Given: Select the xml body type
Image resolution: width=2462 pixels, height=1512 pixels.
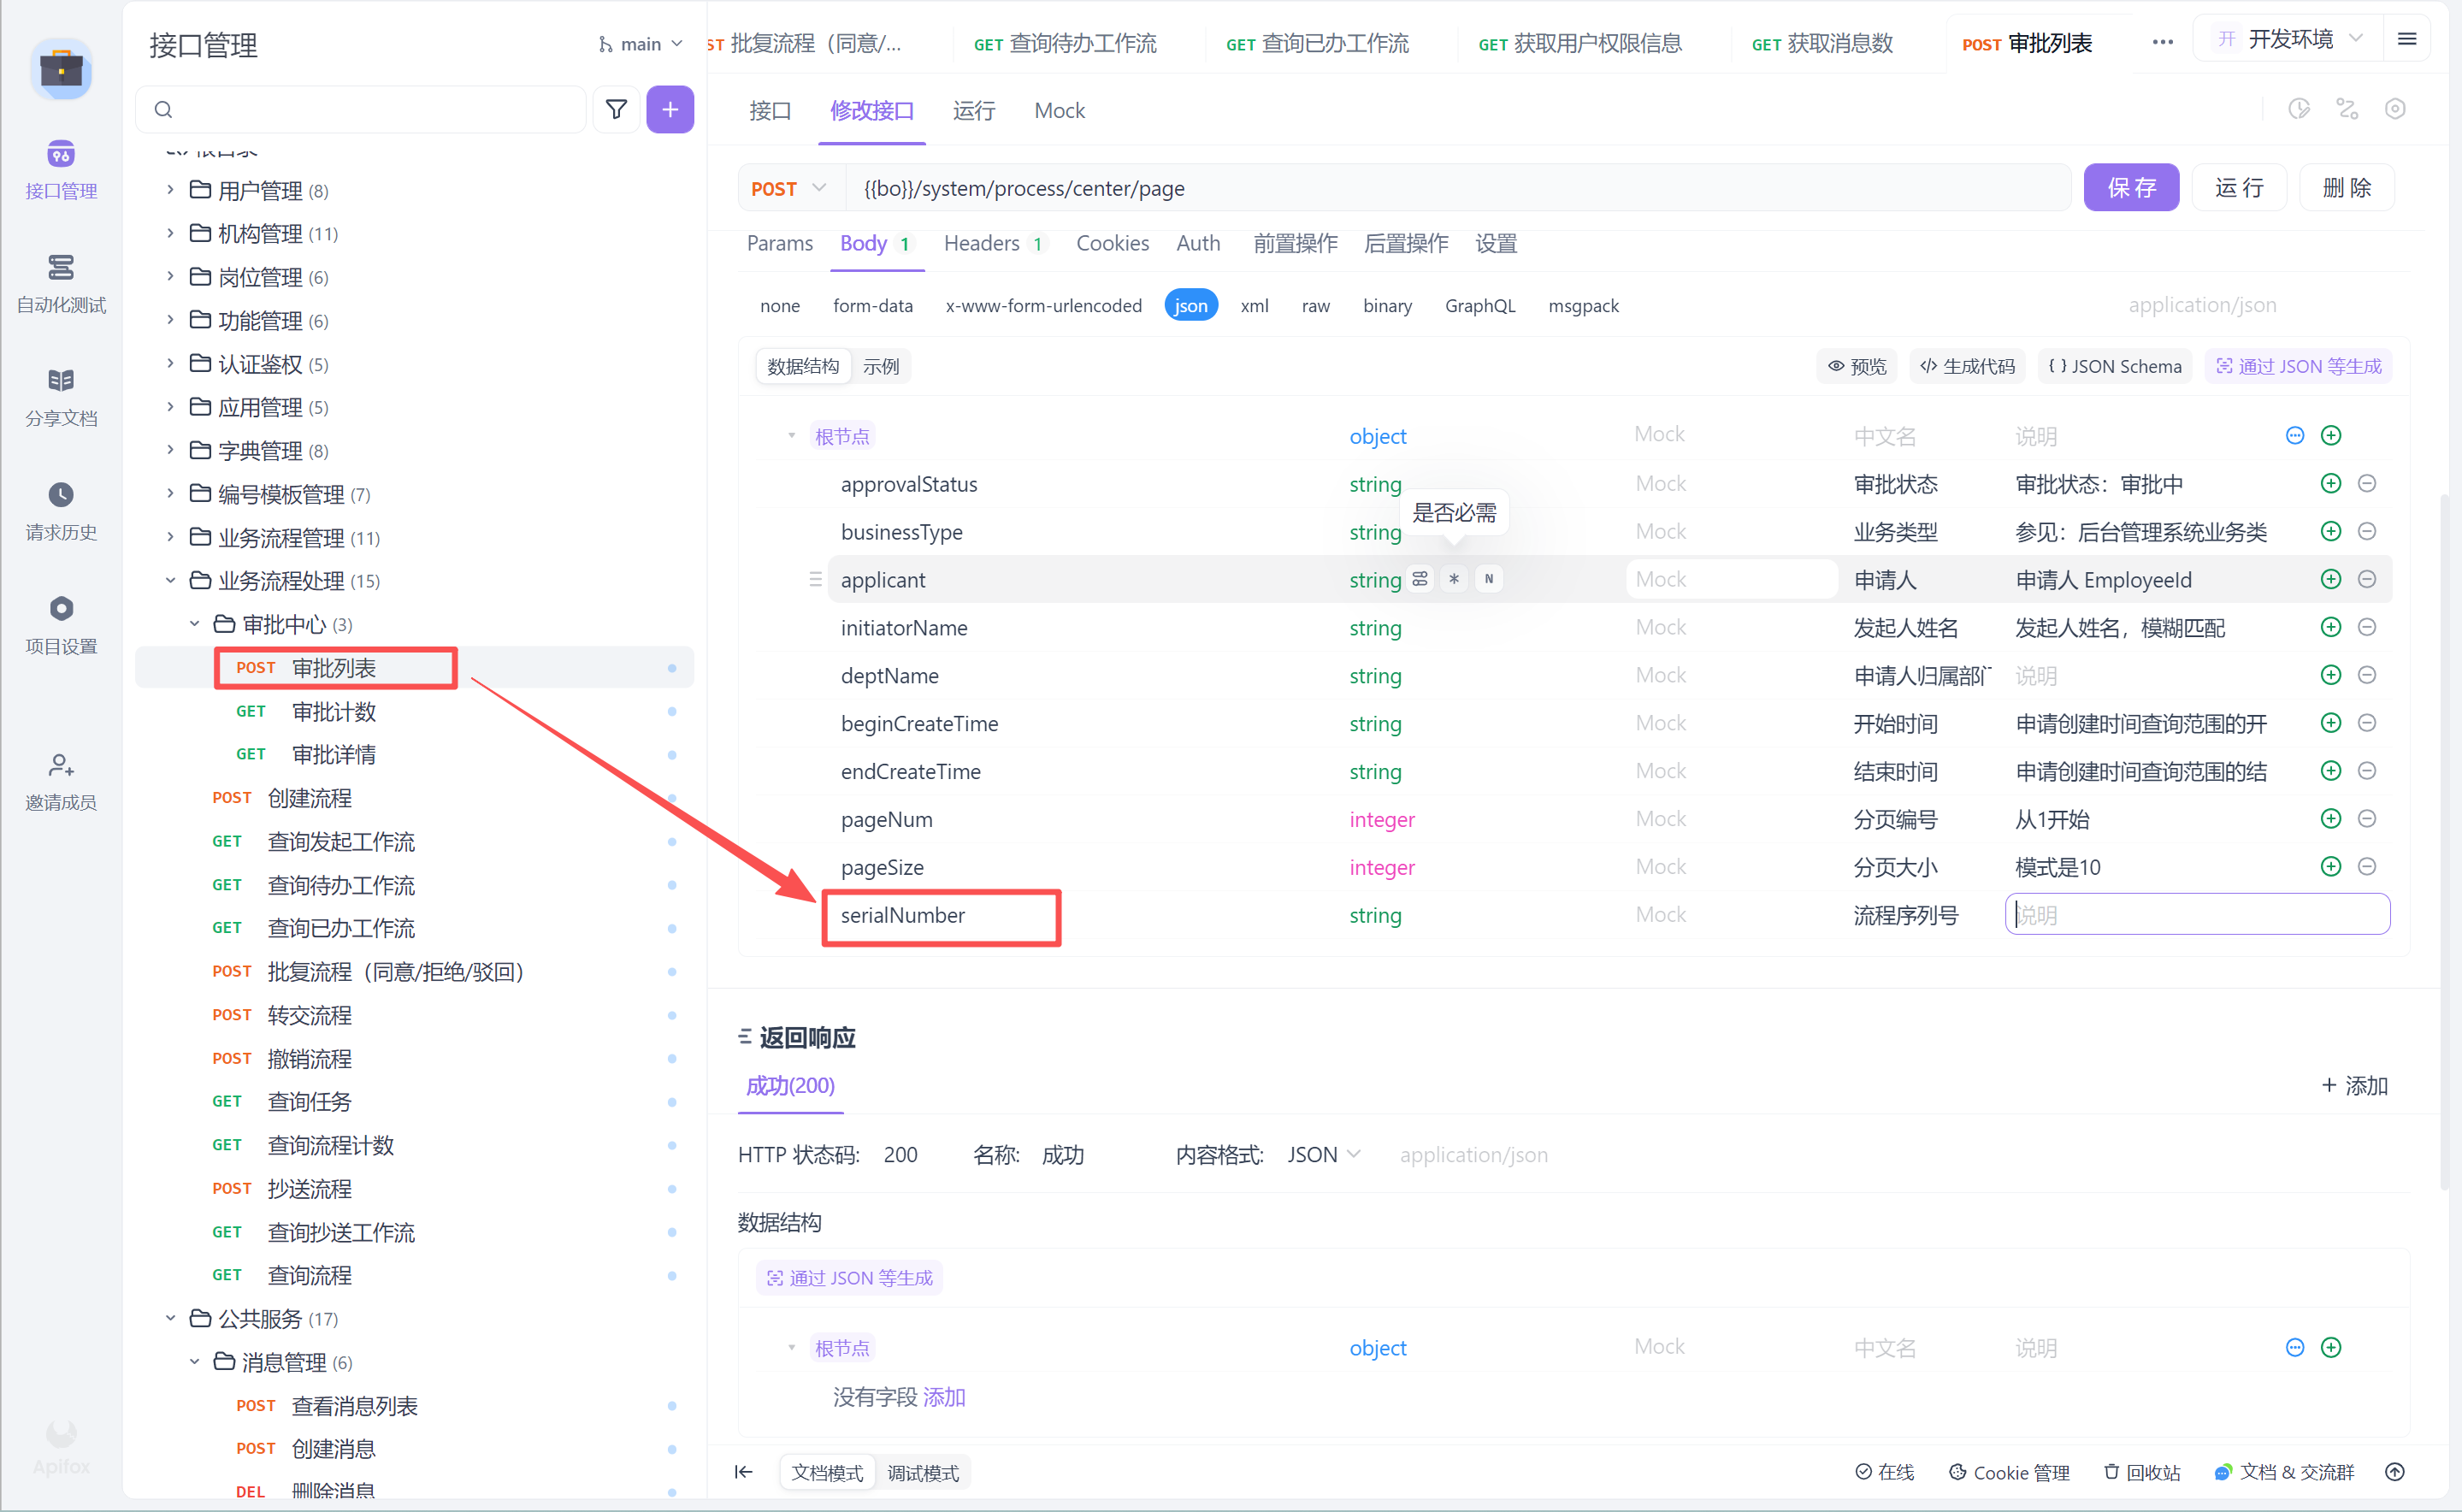Looking at the screenshot, I should (1254, 305).
